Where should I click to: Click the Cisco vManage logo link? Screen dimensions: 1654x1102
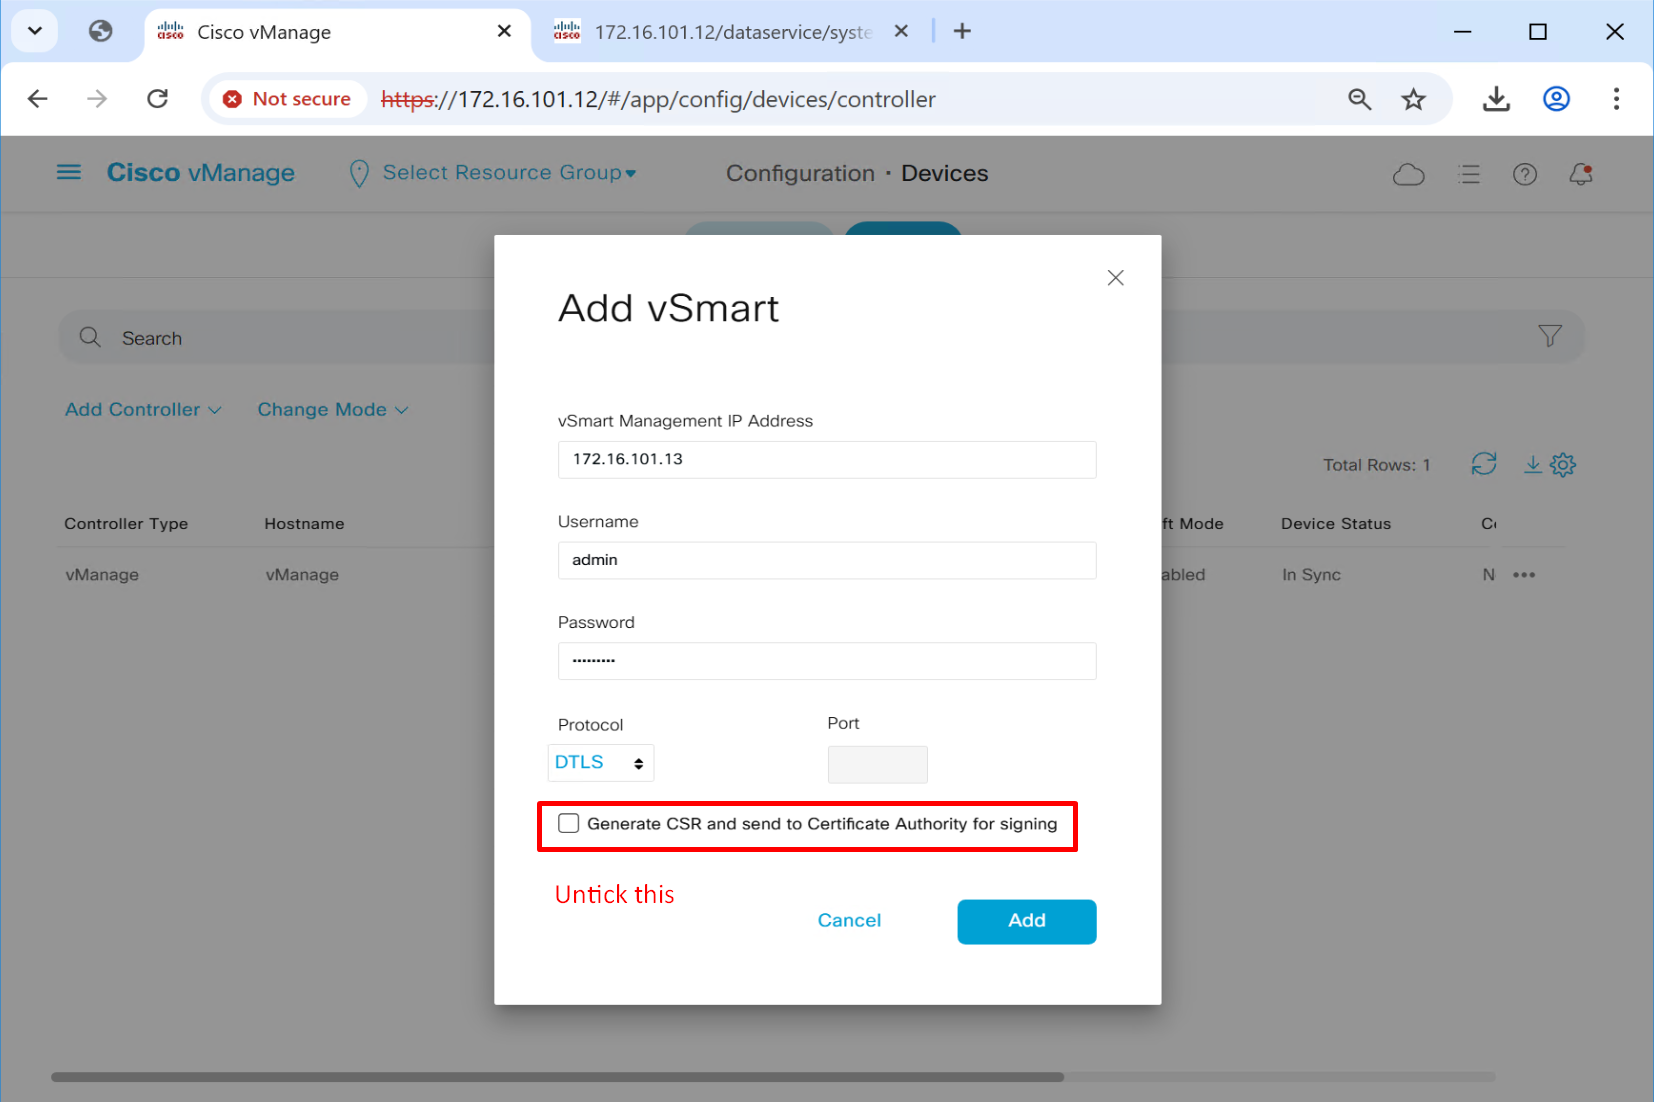pos(201,173)
